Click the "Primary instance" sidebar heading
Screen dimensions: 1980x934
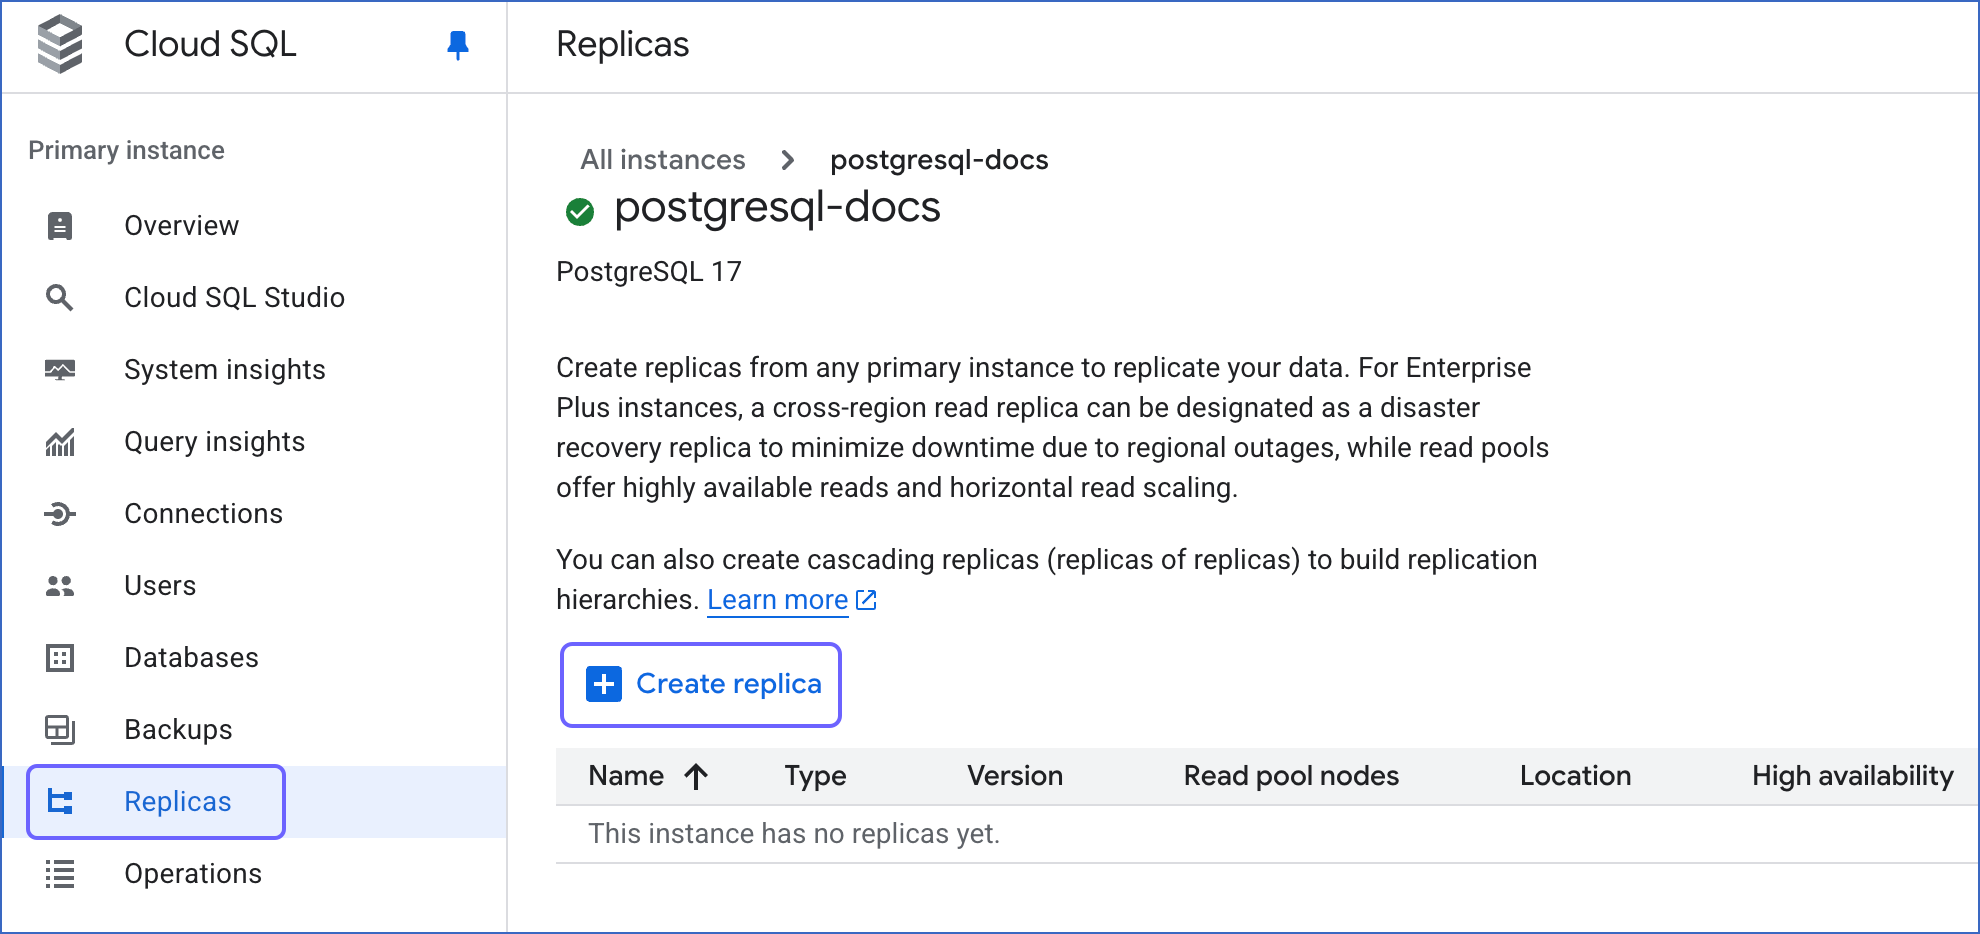pos(126,150)
